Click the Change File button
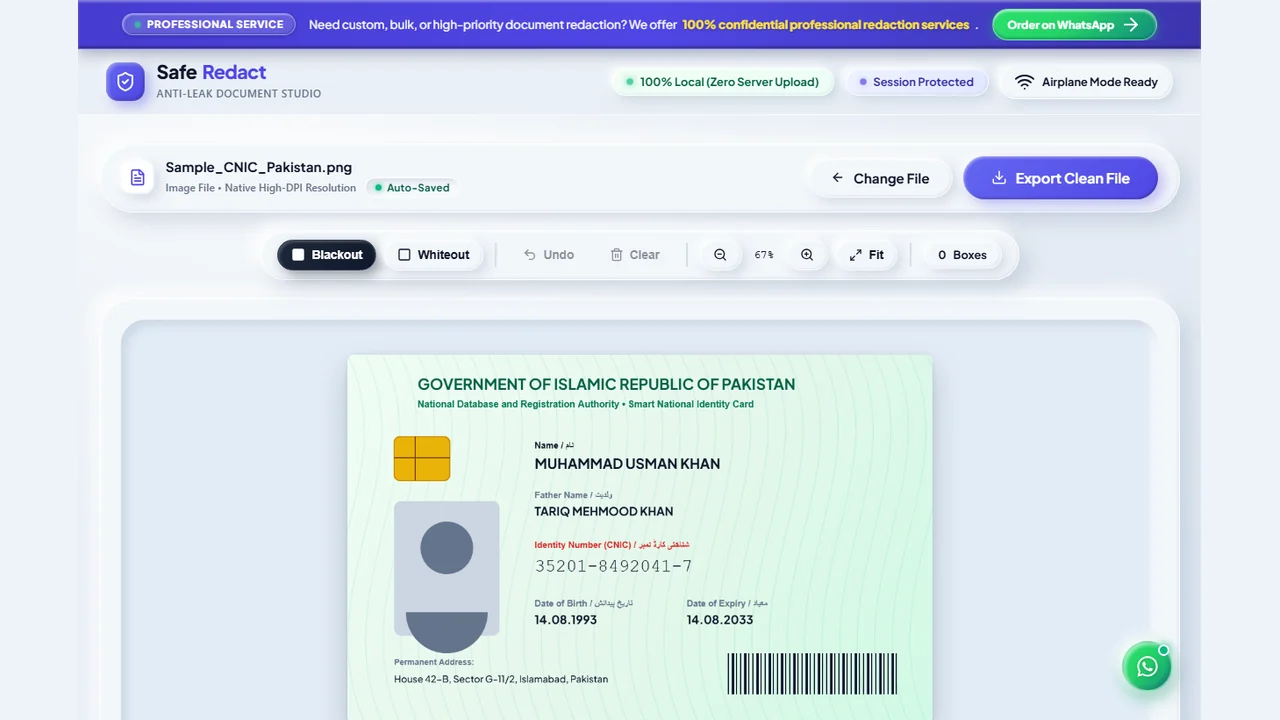This screenshot has height=720, width=1280. (880, 178)
